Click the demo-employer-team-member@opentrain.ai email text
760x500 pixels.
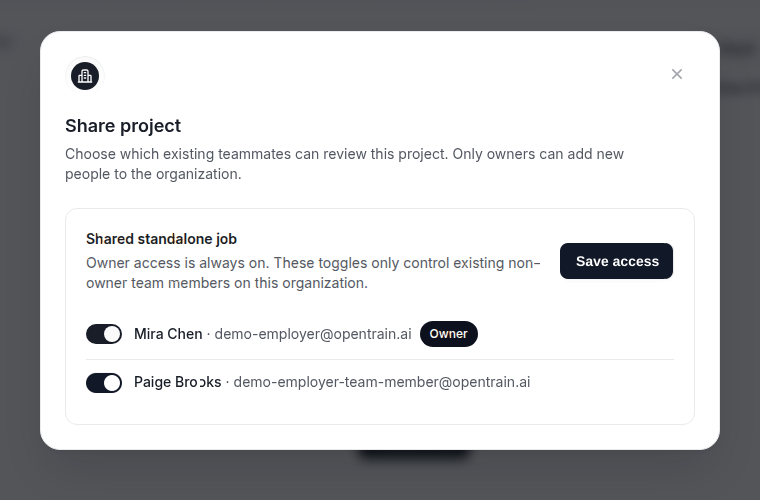(382, 382)
